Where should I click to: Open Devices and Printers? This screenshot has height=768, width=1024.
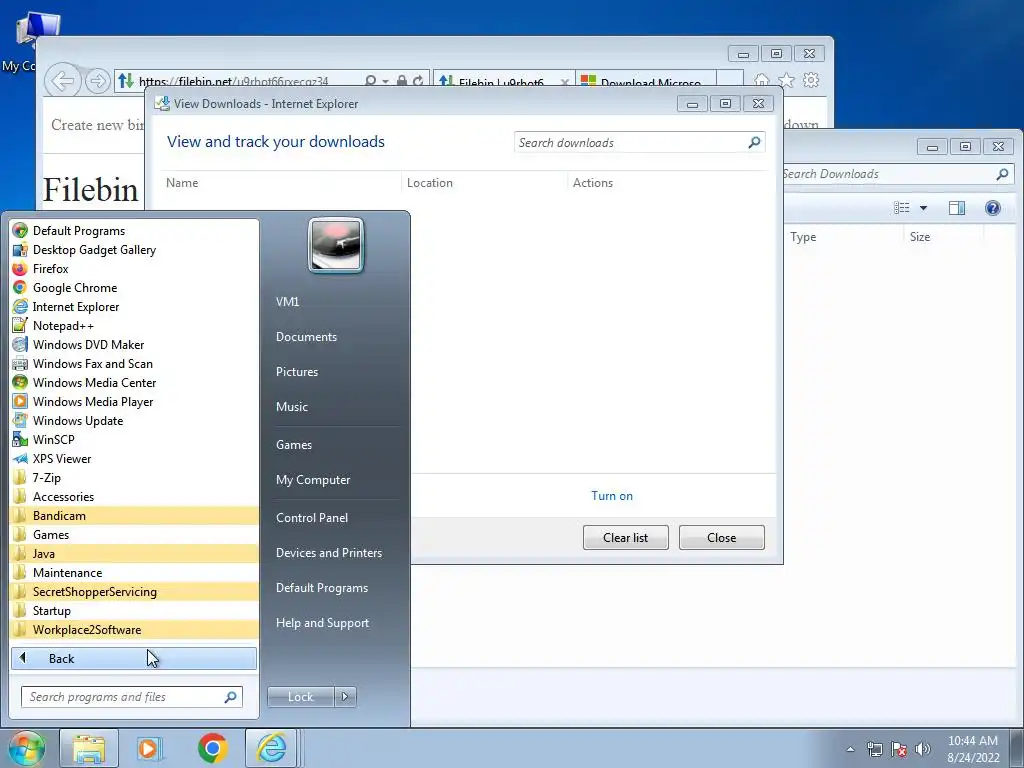[328, 552]
